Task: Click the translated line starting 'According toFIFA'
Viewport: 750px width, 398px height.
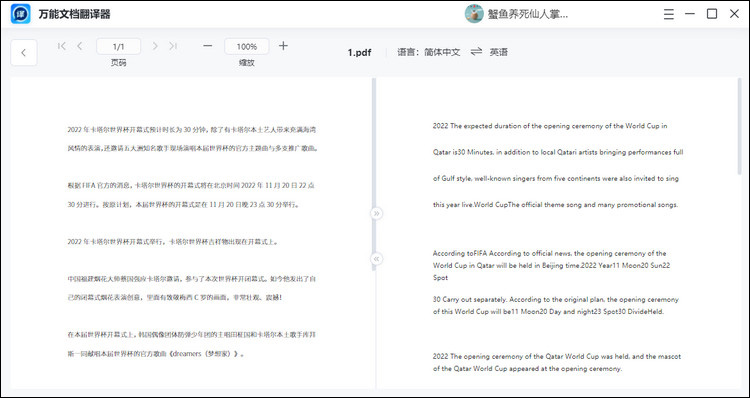Action: point(550,254)
